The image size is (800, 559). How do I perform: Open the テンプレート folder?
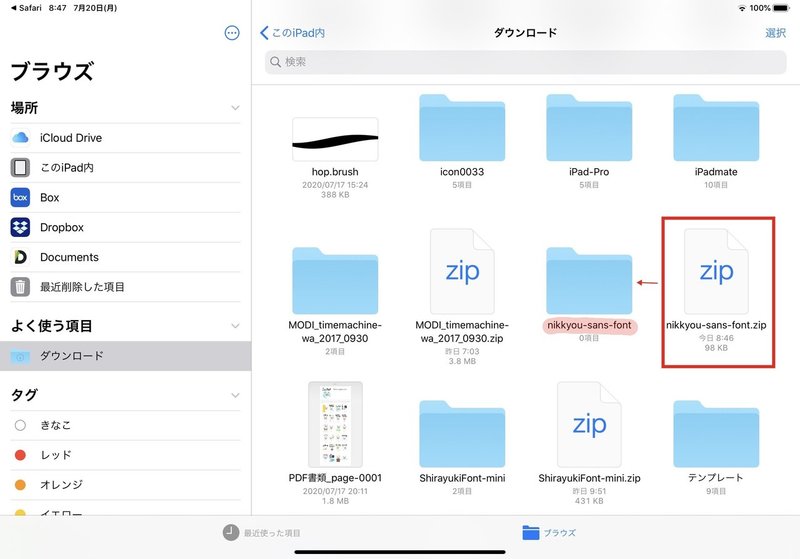pyautogui.click(x=716, y=434)
